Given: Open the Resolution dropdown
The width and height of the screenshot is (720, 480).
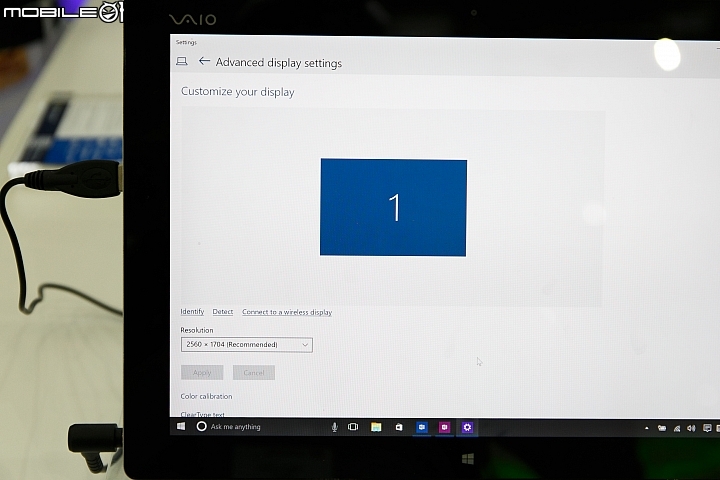Looking at the screenshot, I should pyautogui.click(x=247, y=344).
